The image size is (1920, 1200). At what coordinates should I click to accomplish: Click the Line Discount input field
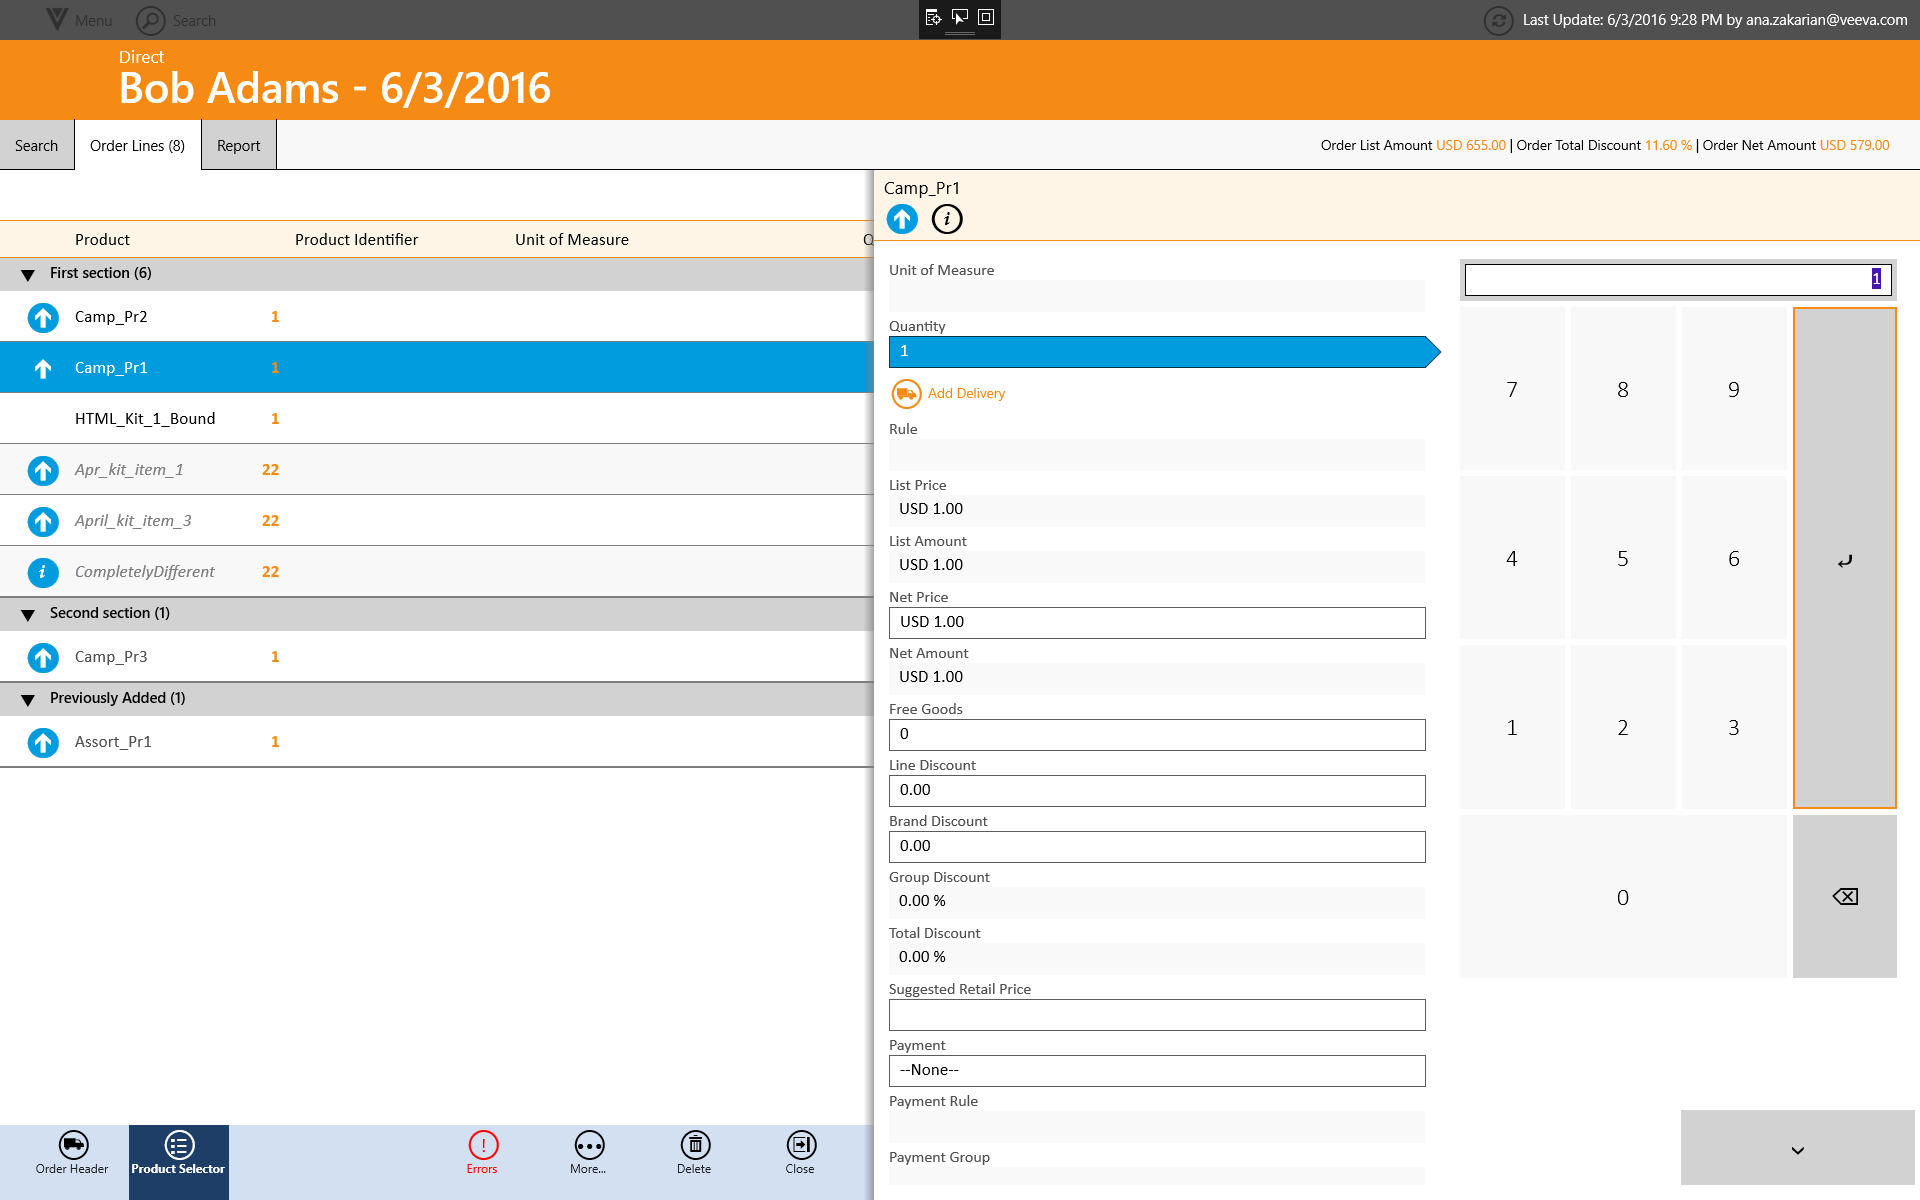point(1156,790)
